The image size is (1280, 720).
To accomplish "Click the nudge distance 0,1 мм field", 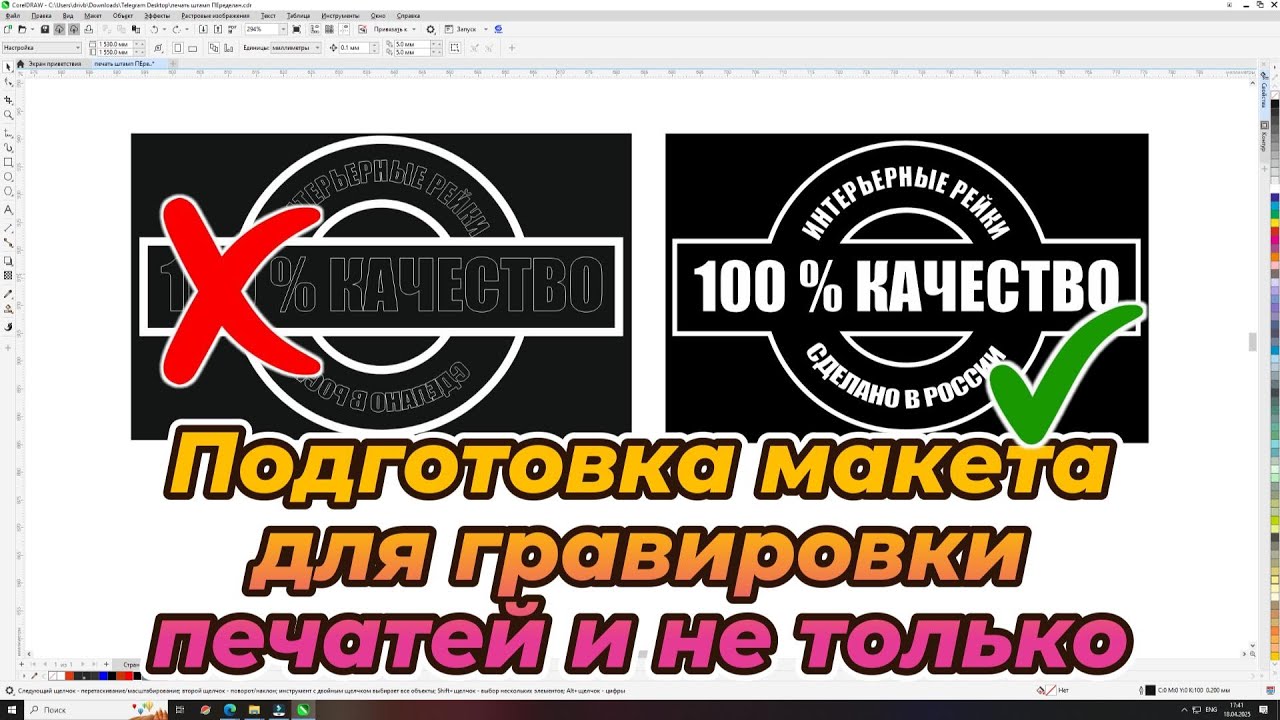I will pos(354,48).
